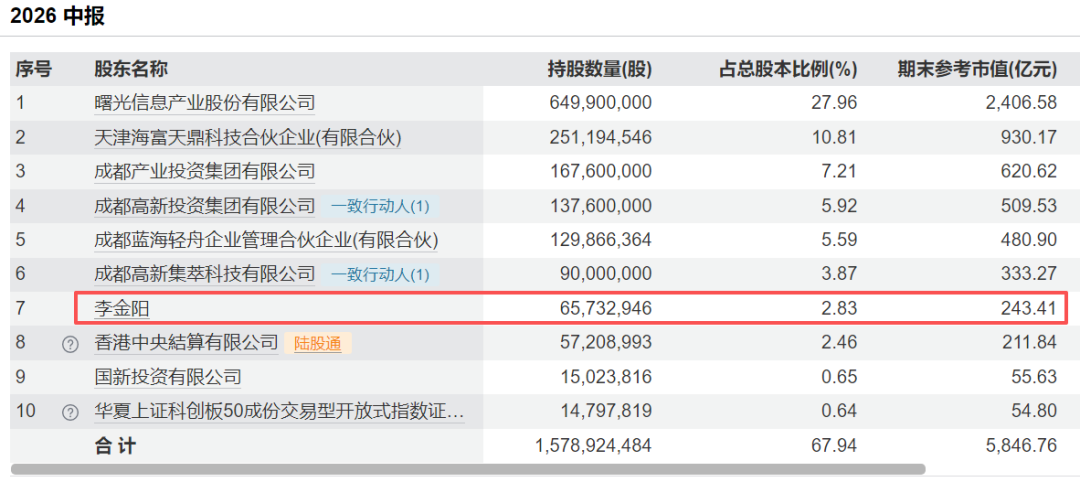Click percentage value 0.65
1080x482 pixels.
click(x=840, y=377)
